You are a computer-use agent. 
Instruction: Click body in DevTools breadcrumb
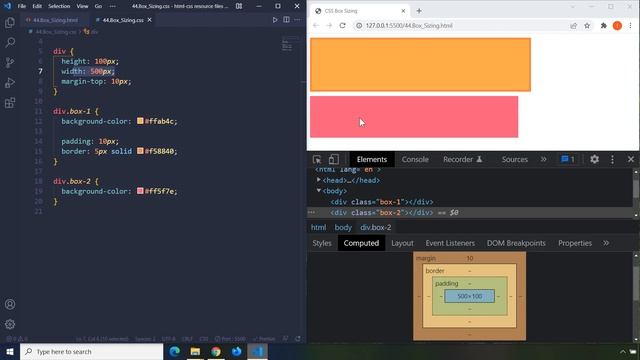coord(343,227)
